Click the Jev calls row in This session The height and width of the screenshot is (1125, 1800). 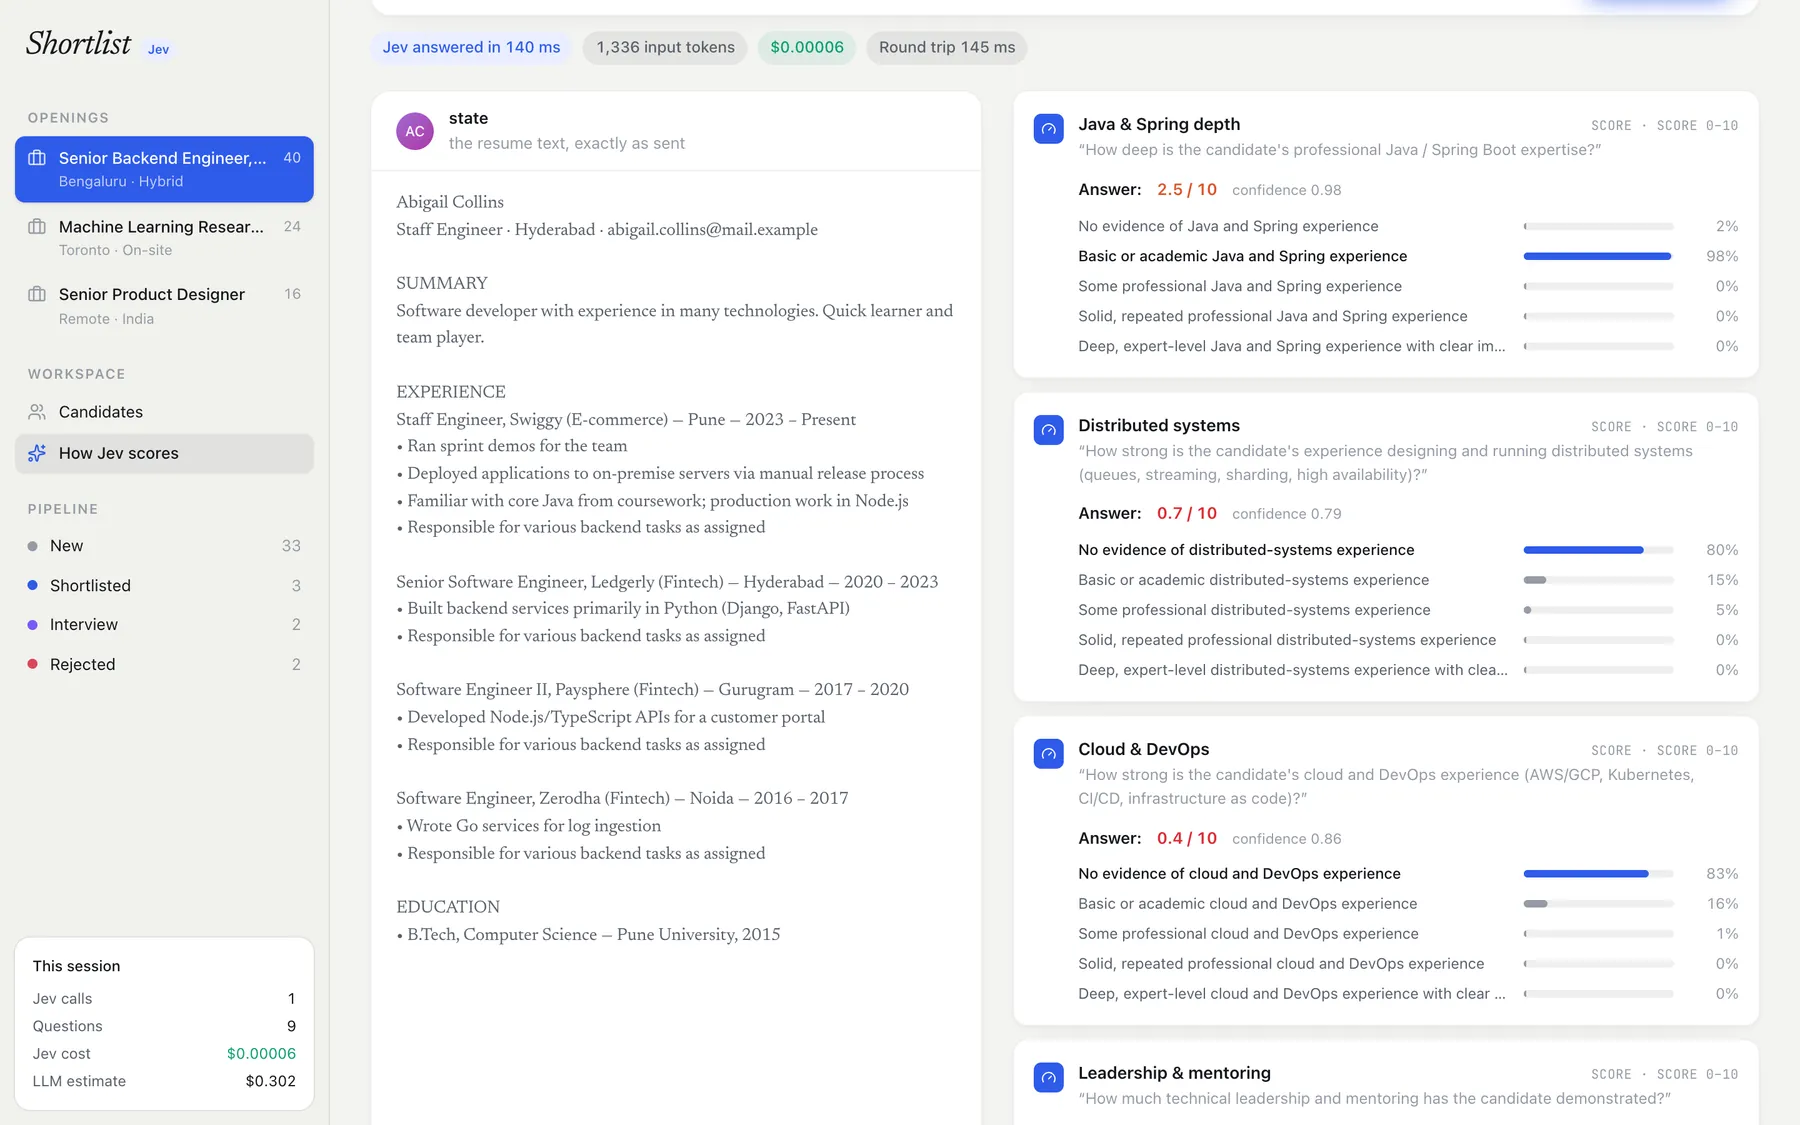(164, 998)
